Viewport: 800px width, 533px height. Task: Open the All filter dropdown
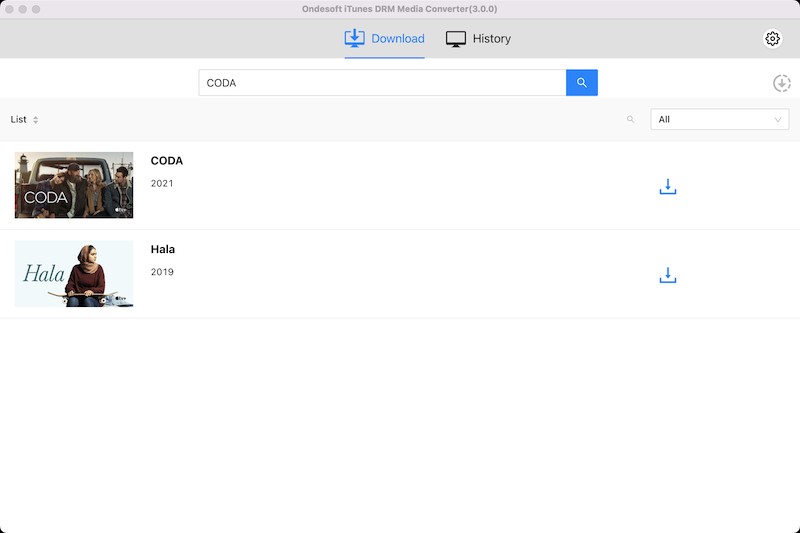[x=719, y=120]
